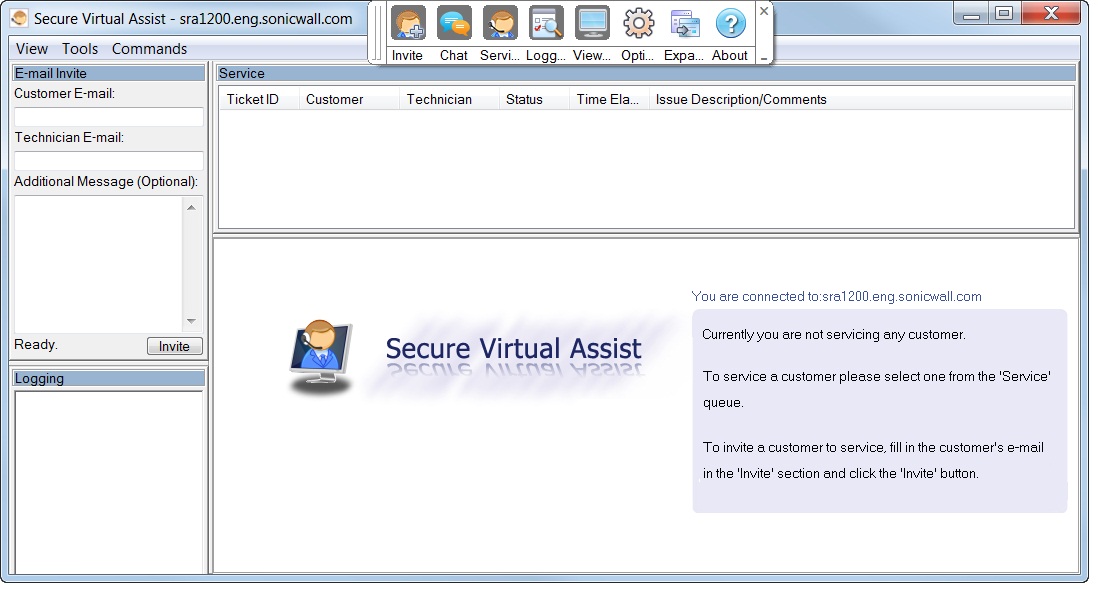
Task: Minimize the Secure Virtual Assist window
Action: tap(971, 14)
